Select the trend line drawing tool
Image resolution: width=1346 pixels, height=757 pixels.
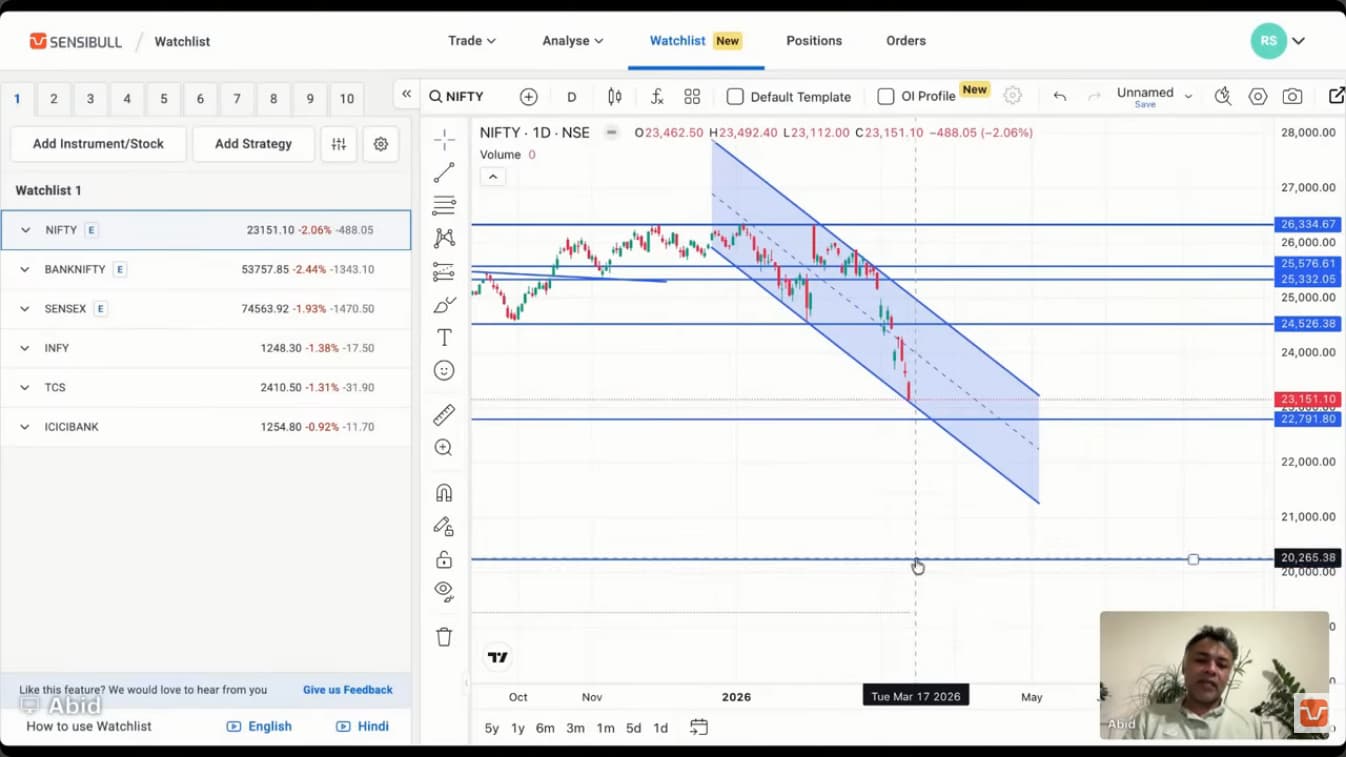(x=444, y=173)
